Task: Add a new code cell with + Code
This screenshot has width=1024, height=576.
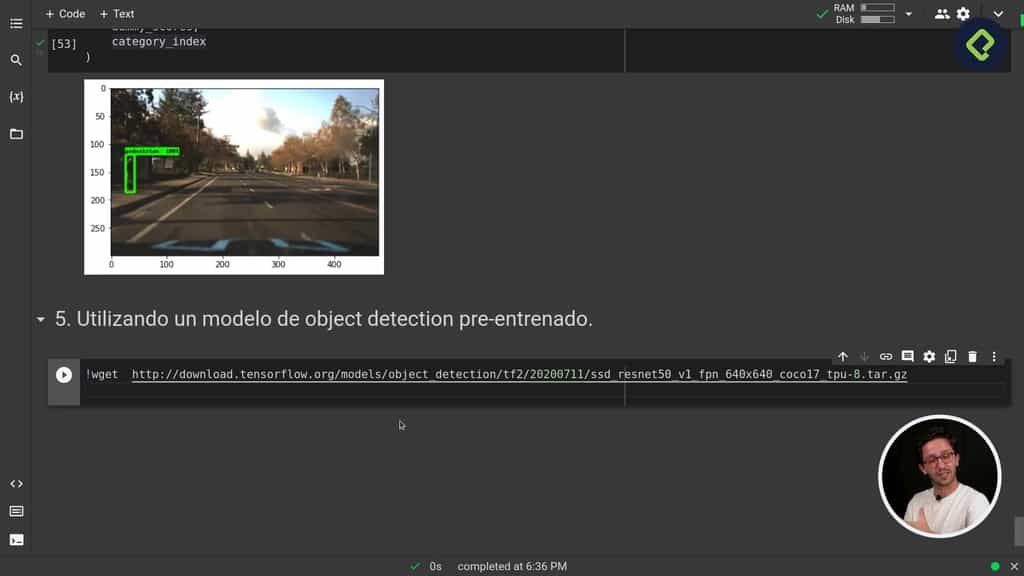Action: 63,14
